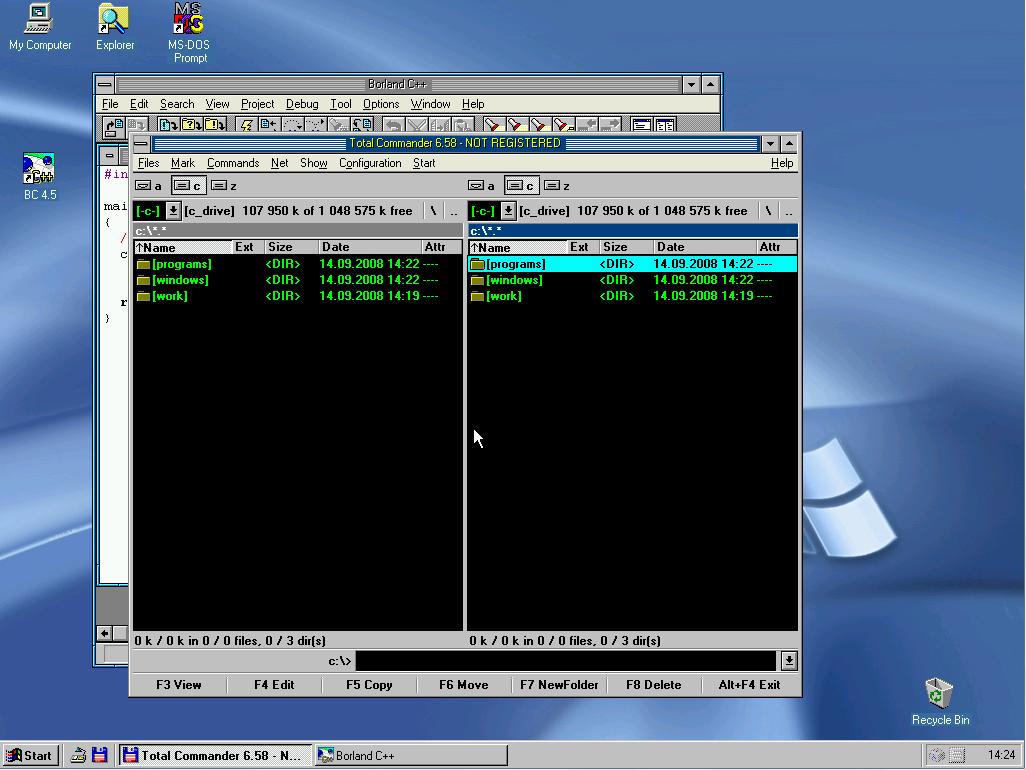This screenshot has height=770, width=1026.
Task: Click the lightning-bolt icon in Borland toolbar
Action: click(x=246, y=125)
